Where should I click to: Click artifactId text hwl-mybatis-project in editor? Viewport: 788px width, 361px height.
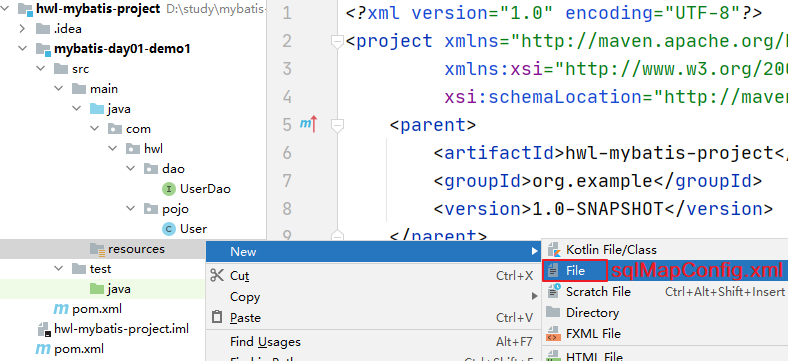pos(669,152)
